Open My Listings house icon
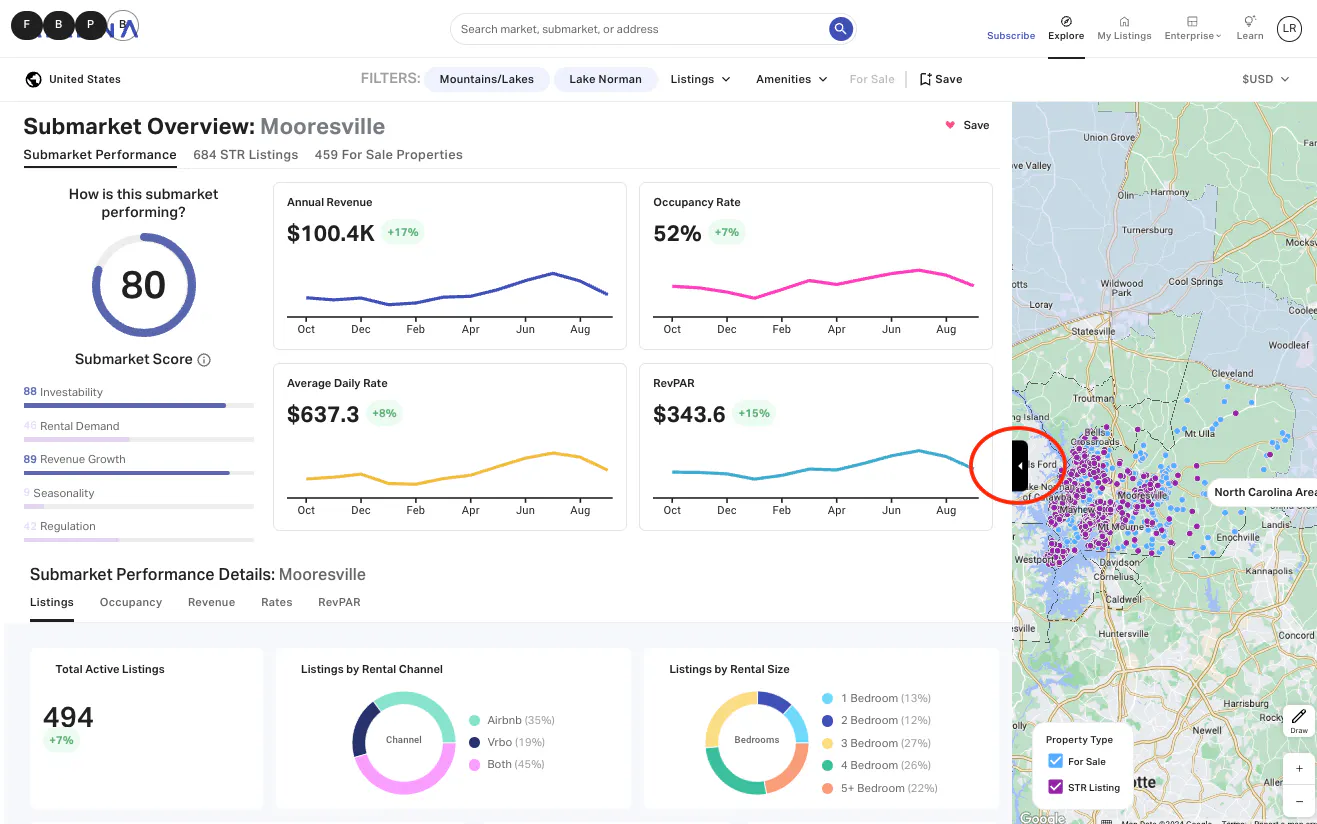The width and height of the screenshot is (1317, 824). click(1124, 21)
